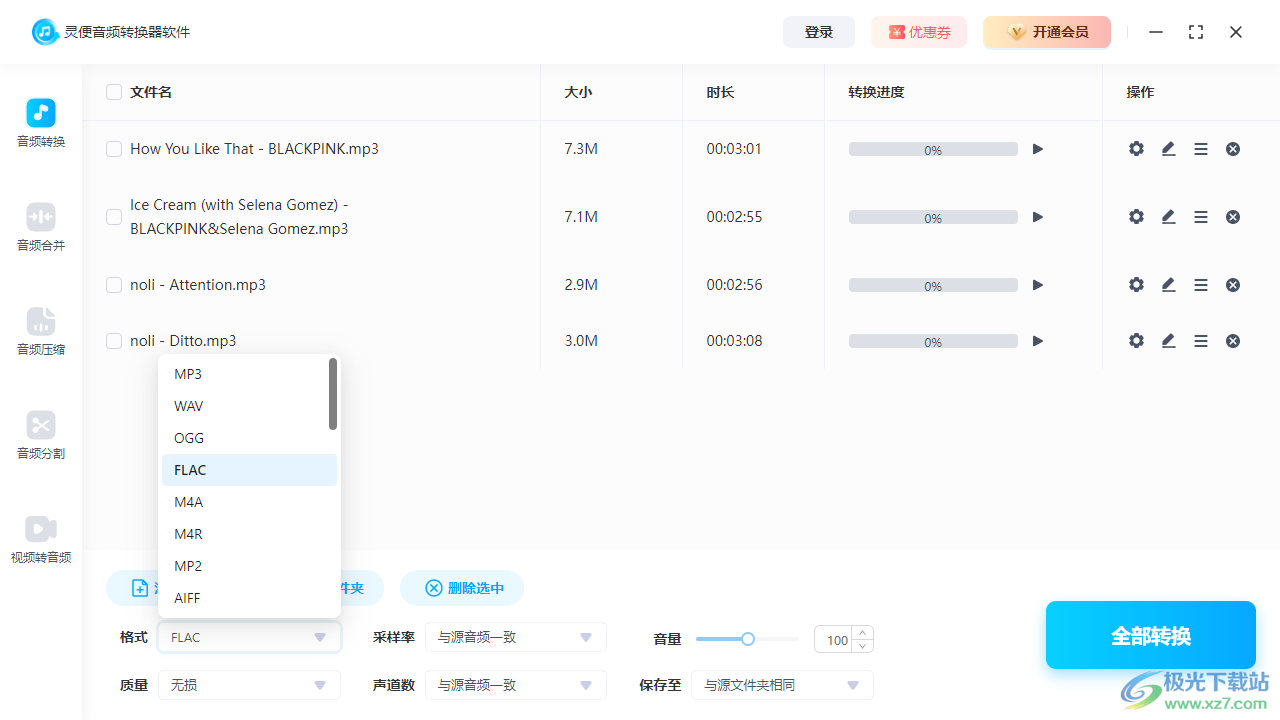Open details list icon for How You Like That
Viewport: 1280px width, 720px height.
coord(1201,149)
